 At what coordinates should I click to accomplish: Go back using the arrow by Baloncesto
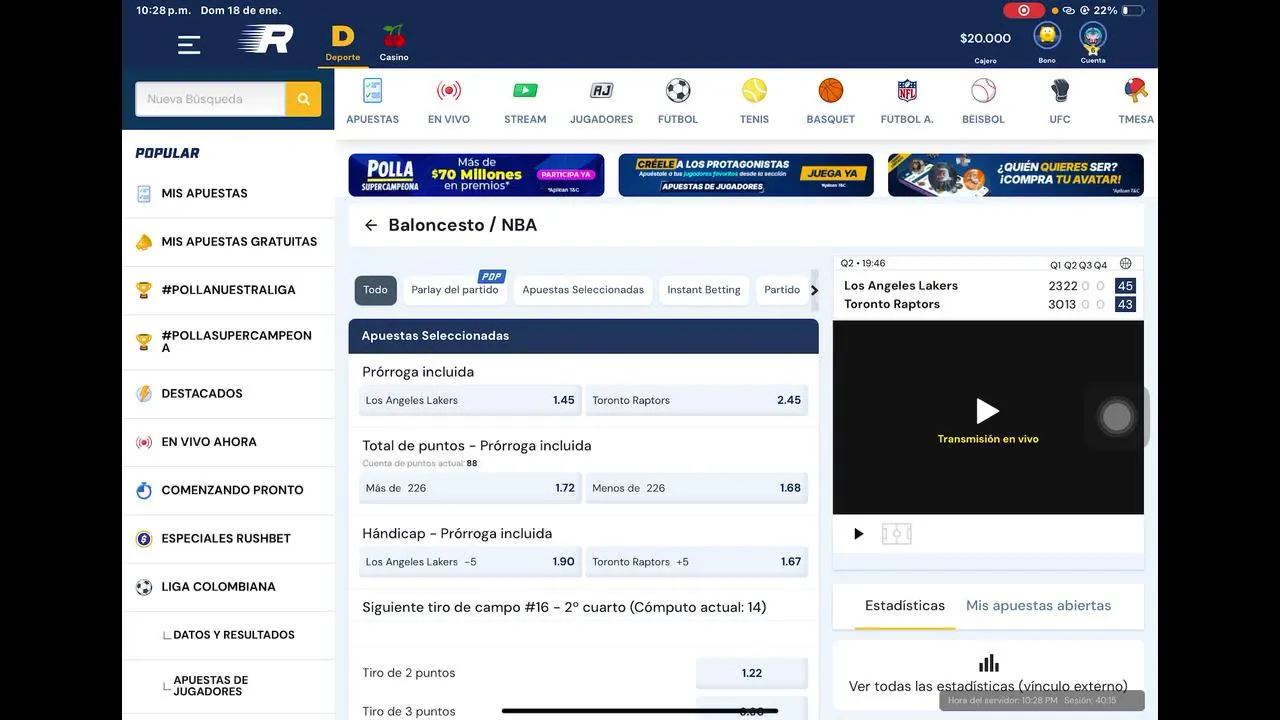[371, 225]
